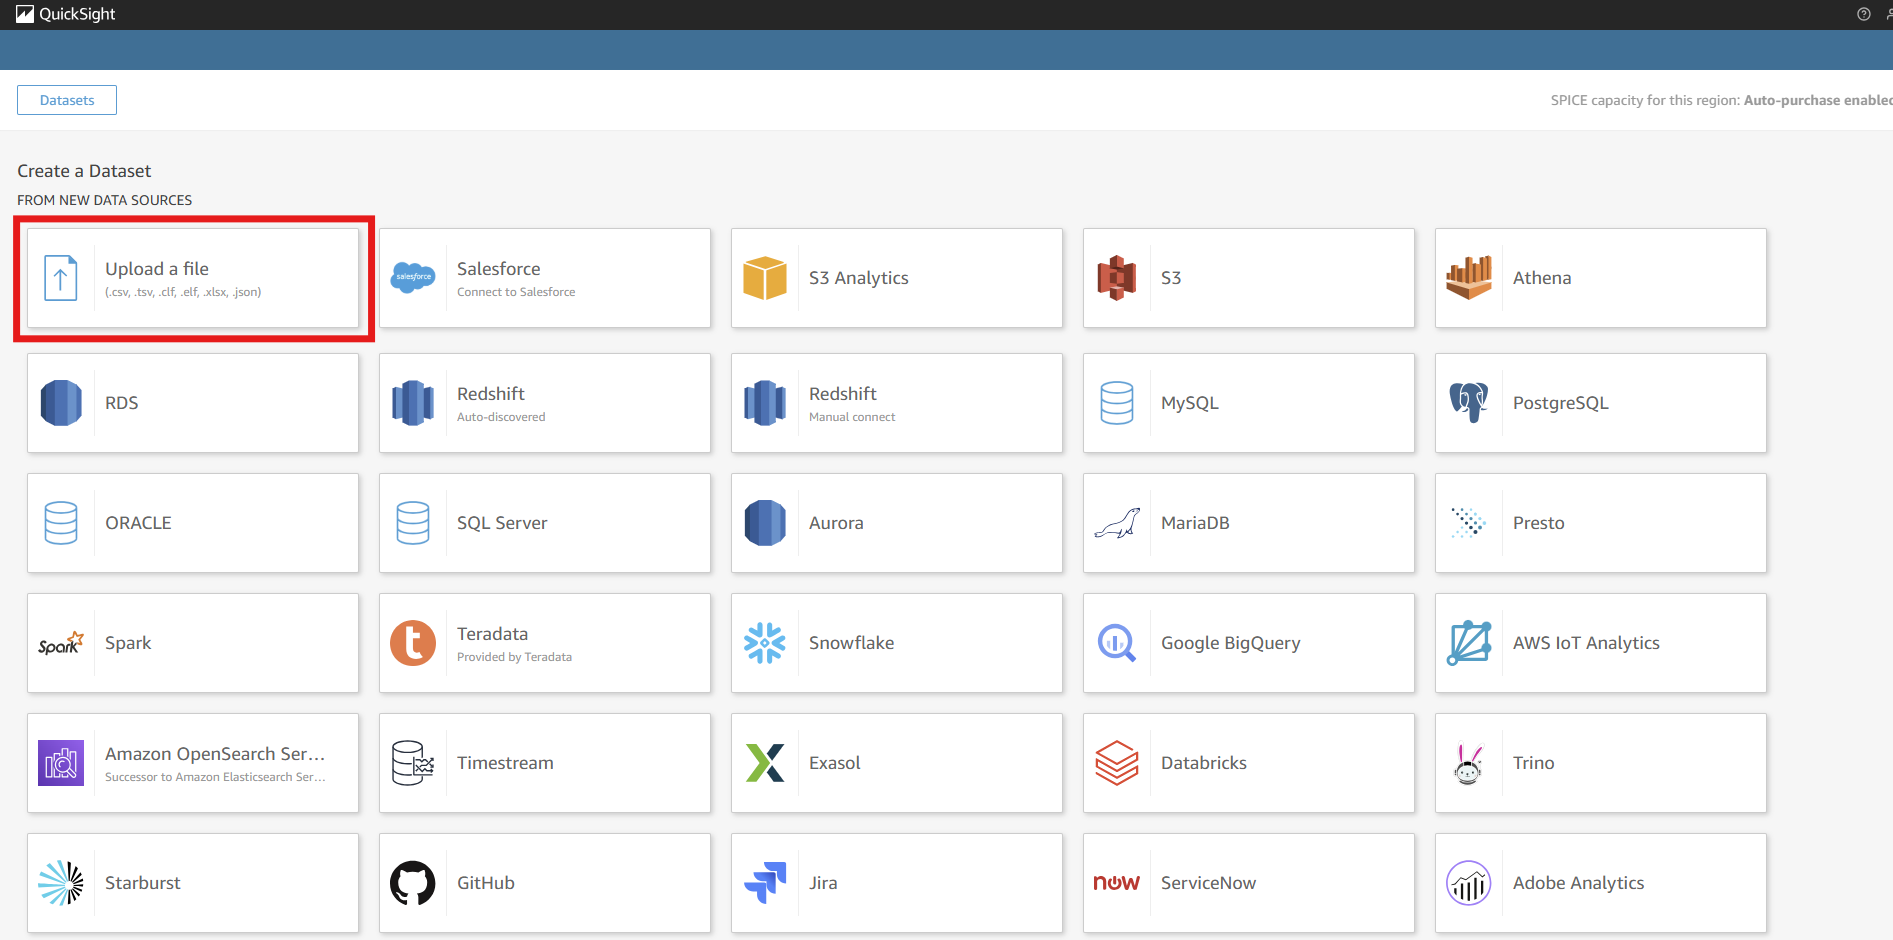Click the Timestream card label
This screenshot has width=1893, height=940.
pos(505,763)
